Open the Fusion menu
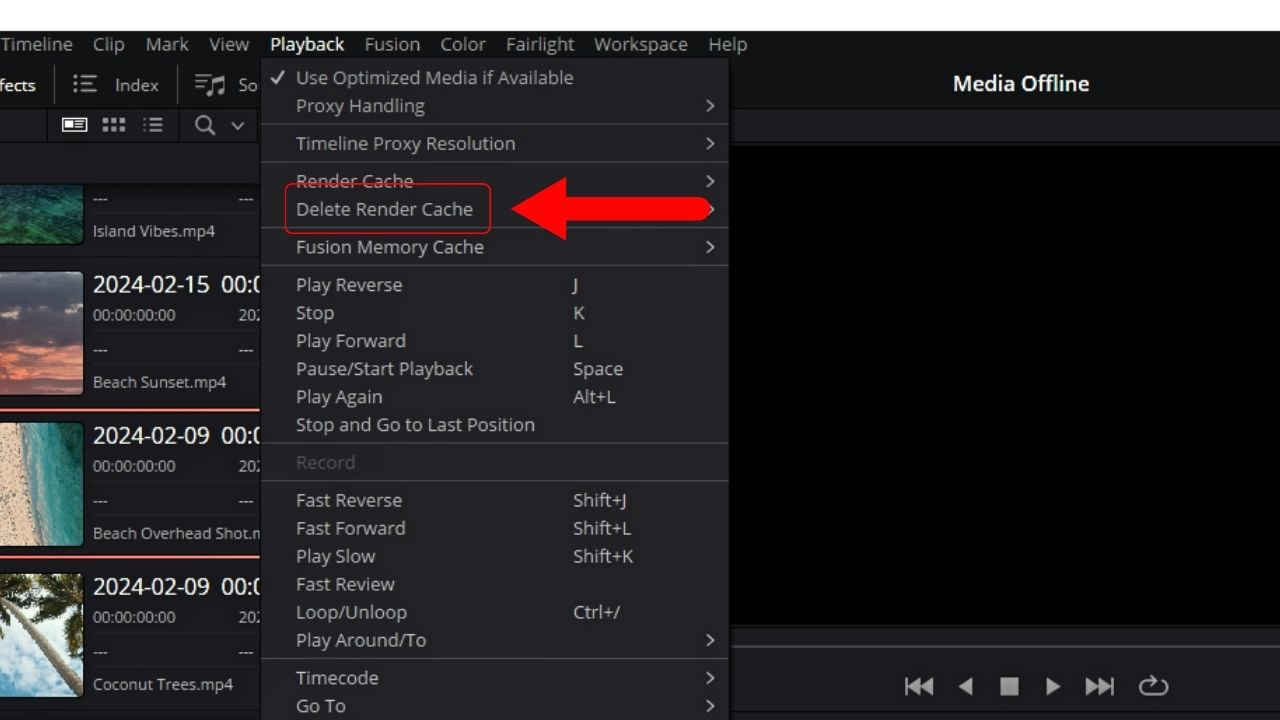The width and height of the screenshot is (1280, 720). tap(392, 44)
